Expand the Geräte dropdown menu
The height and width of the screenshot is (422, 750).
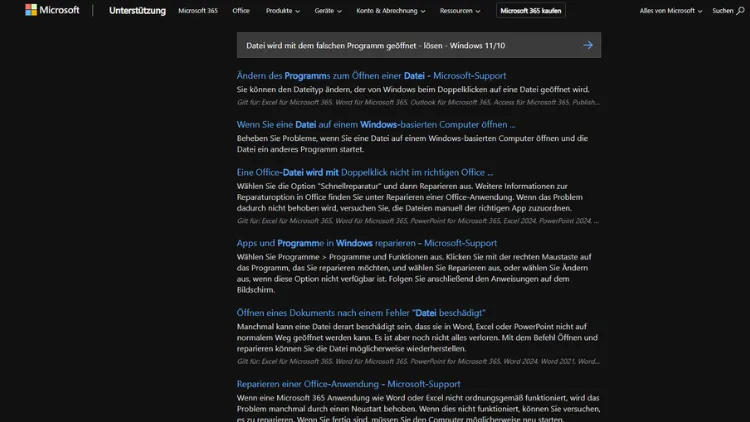click(x=327, y=11)
